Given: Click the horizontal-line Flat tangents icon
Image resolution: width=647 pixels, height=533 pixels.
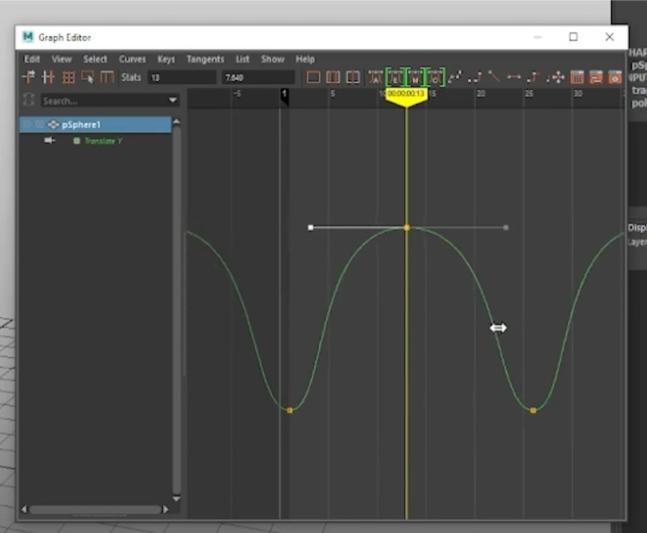Looking at the screenshot, I should tap(514, 77).
